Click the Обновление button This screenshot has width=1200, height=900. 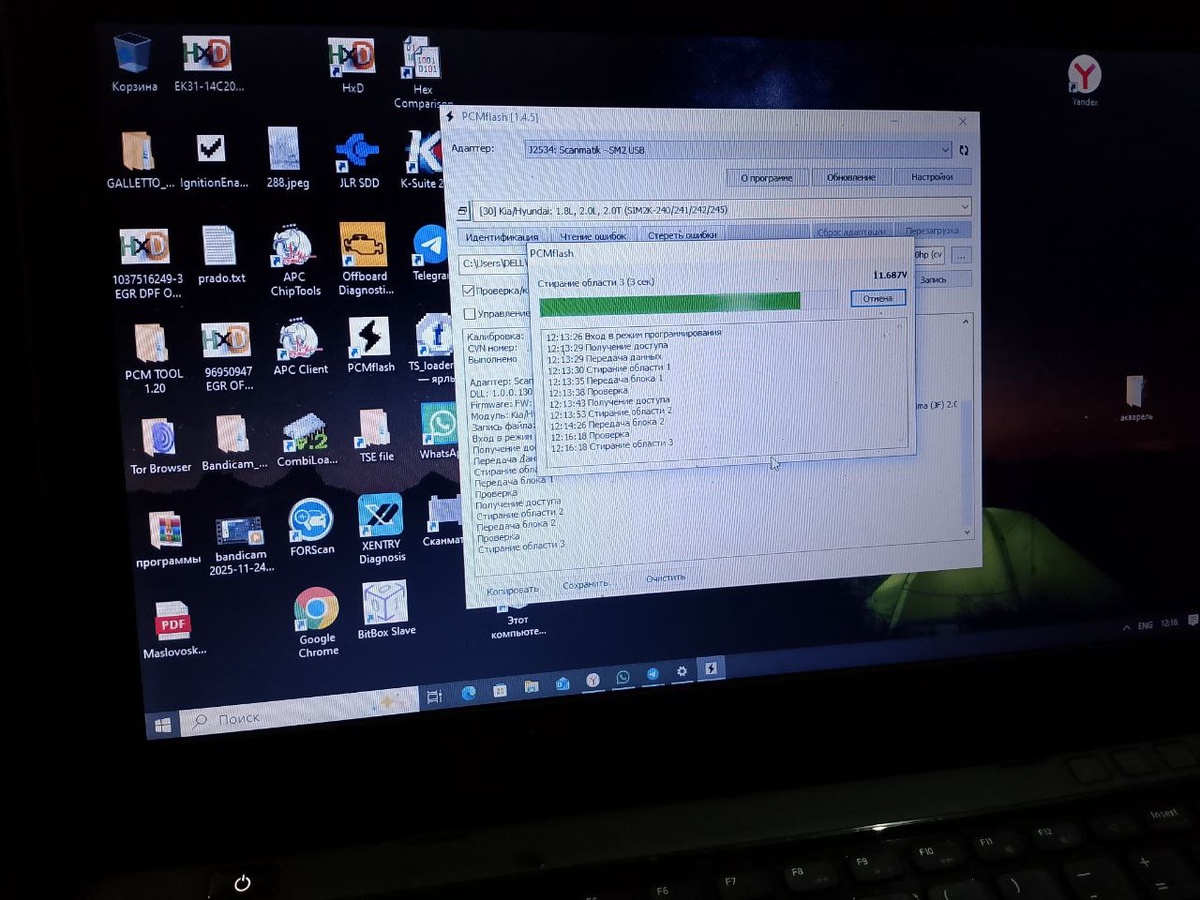click(850, 177)
